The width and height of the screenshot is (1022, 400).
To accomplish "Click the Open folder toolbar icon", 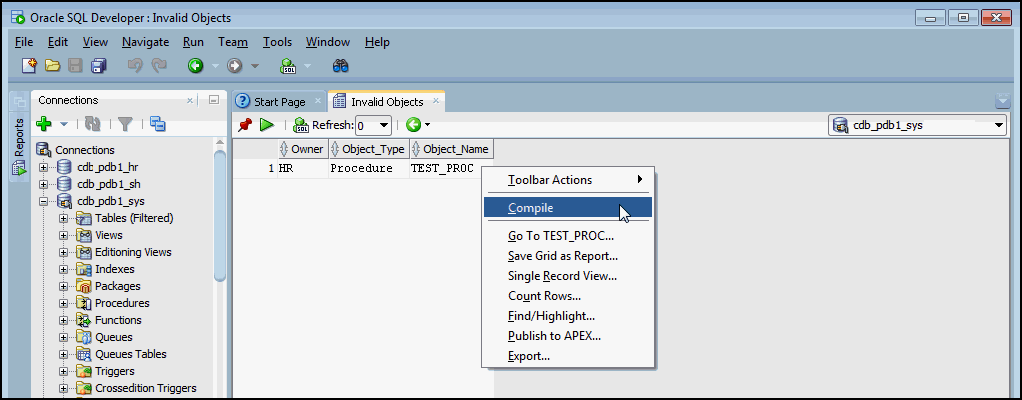I will pyautogui.click(x=52, y=66).
